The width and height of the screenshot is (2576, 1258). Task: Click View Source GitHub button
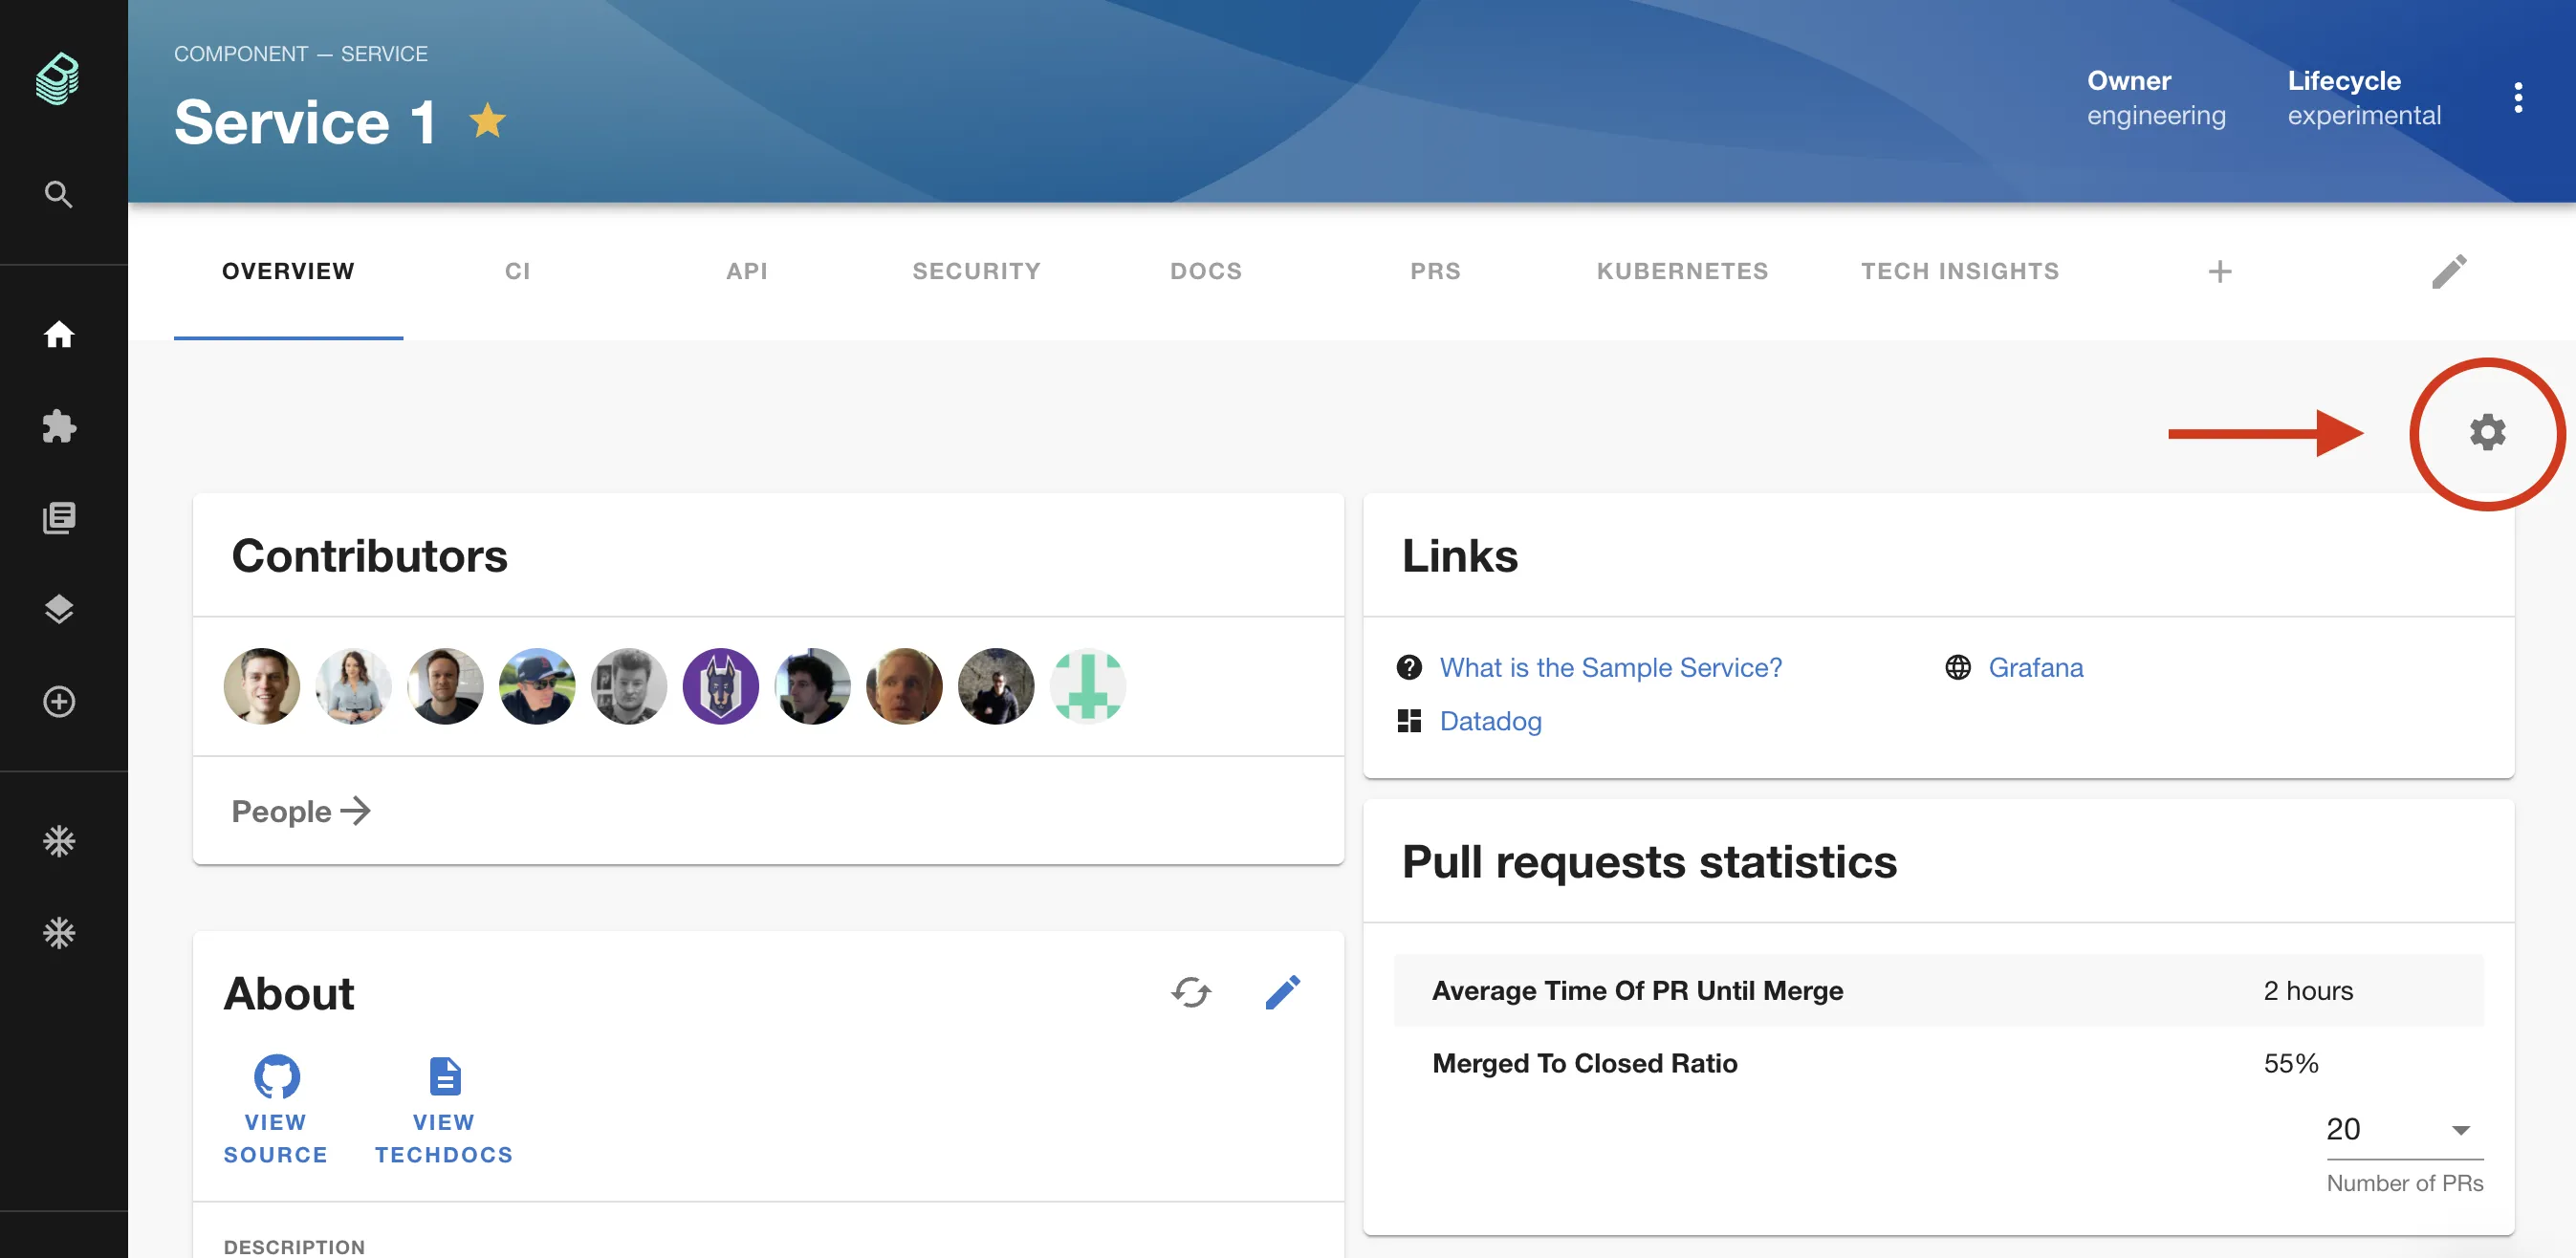[276, 1108]
